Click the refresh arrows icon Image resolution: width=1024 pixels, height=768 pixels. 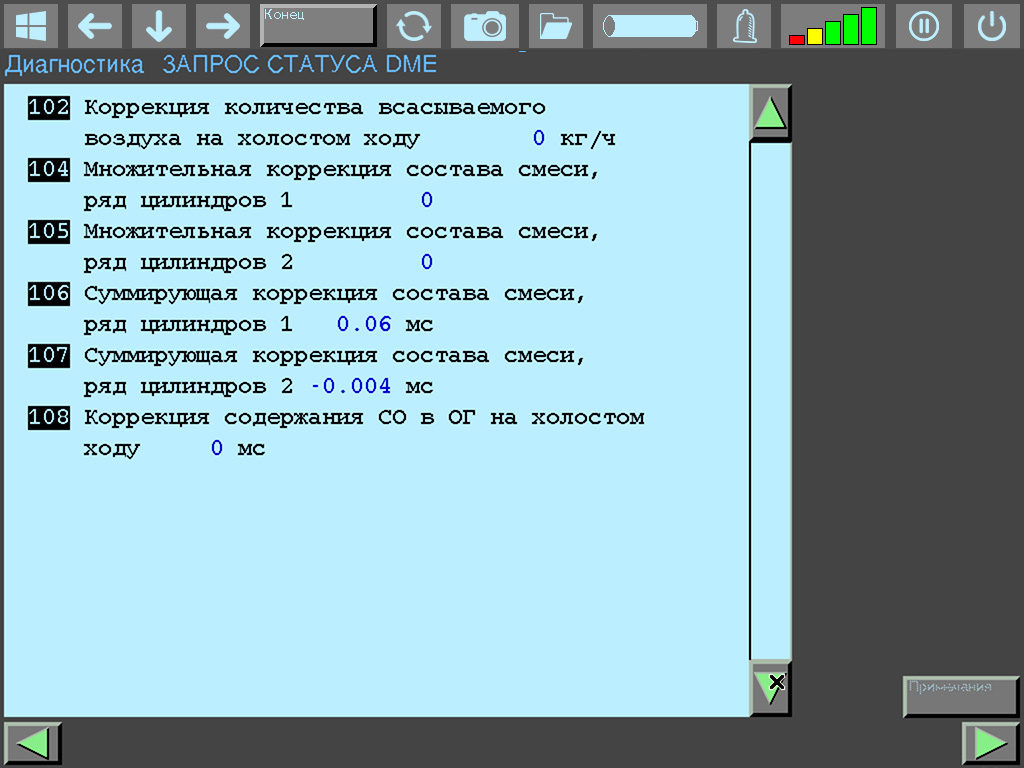[413, 26]
